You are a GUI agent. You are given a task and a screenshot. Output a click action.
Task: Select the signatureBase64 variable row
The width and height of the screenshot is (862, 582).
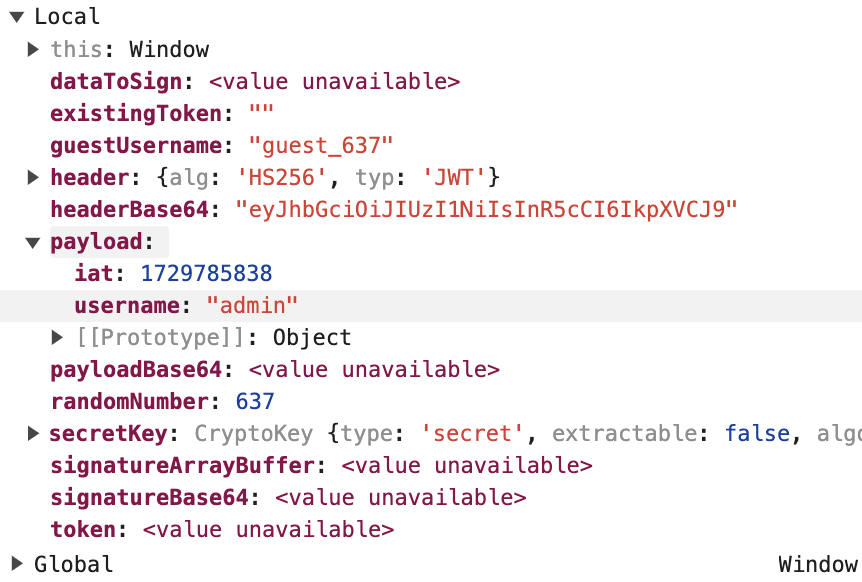[x=431, y=497]
